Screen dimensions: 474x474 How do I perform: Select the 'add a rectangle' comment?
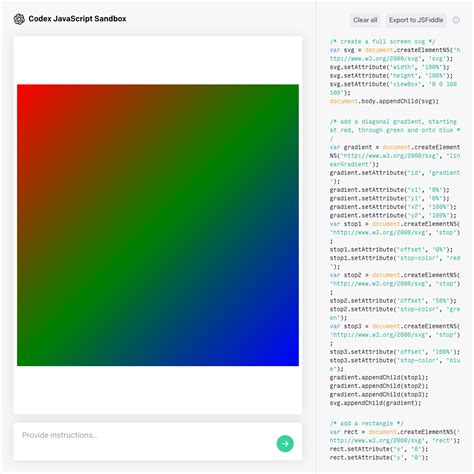click(367, 423)
